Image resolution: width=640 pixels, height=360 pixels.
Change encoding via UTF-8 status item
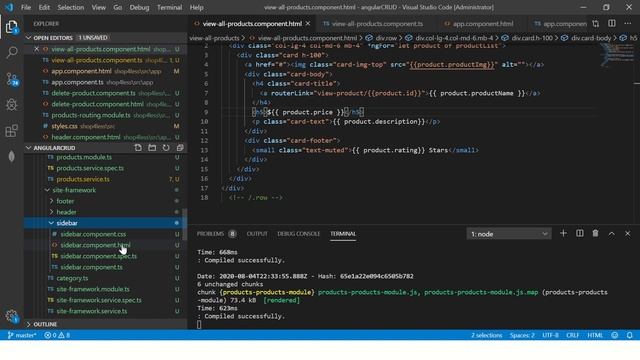click(x=550, y=335)
